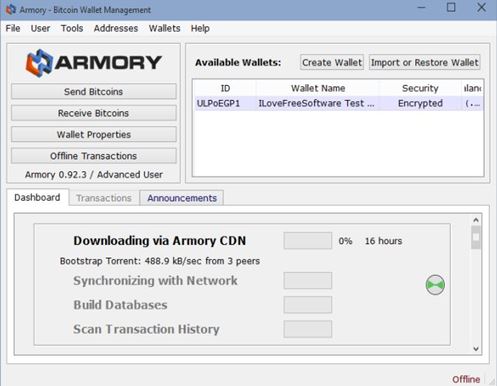The height and width of the screenshot is (386, 497).
Task: Open the Help menu
Action: (200, 28)
